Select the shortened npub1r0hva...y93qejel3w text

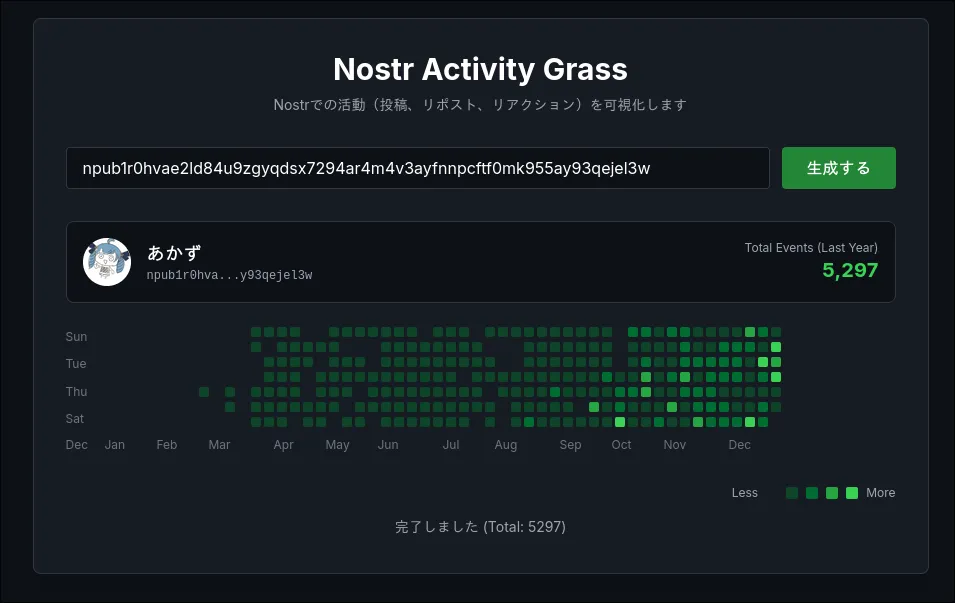click(229, 275)
